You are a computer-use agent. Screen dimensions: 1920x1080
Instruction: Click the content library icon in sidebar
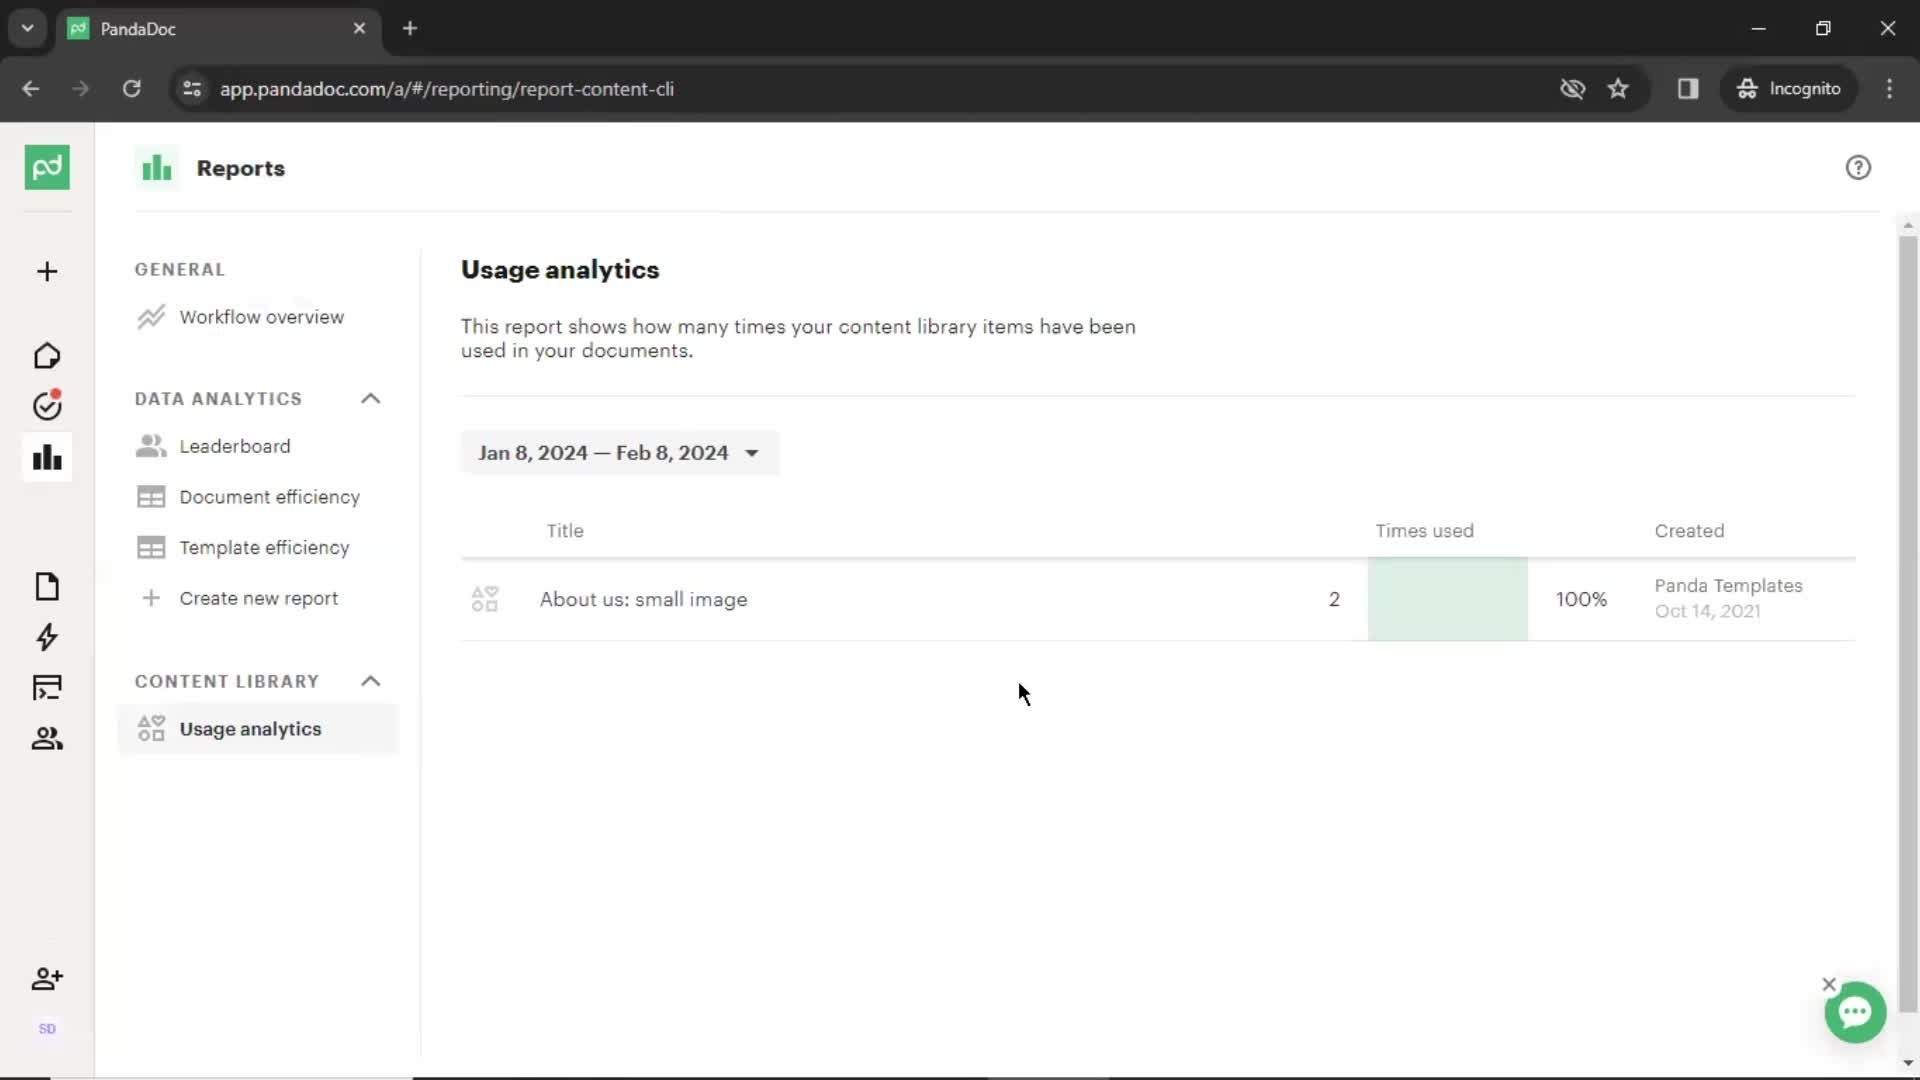46,686
